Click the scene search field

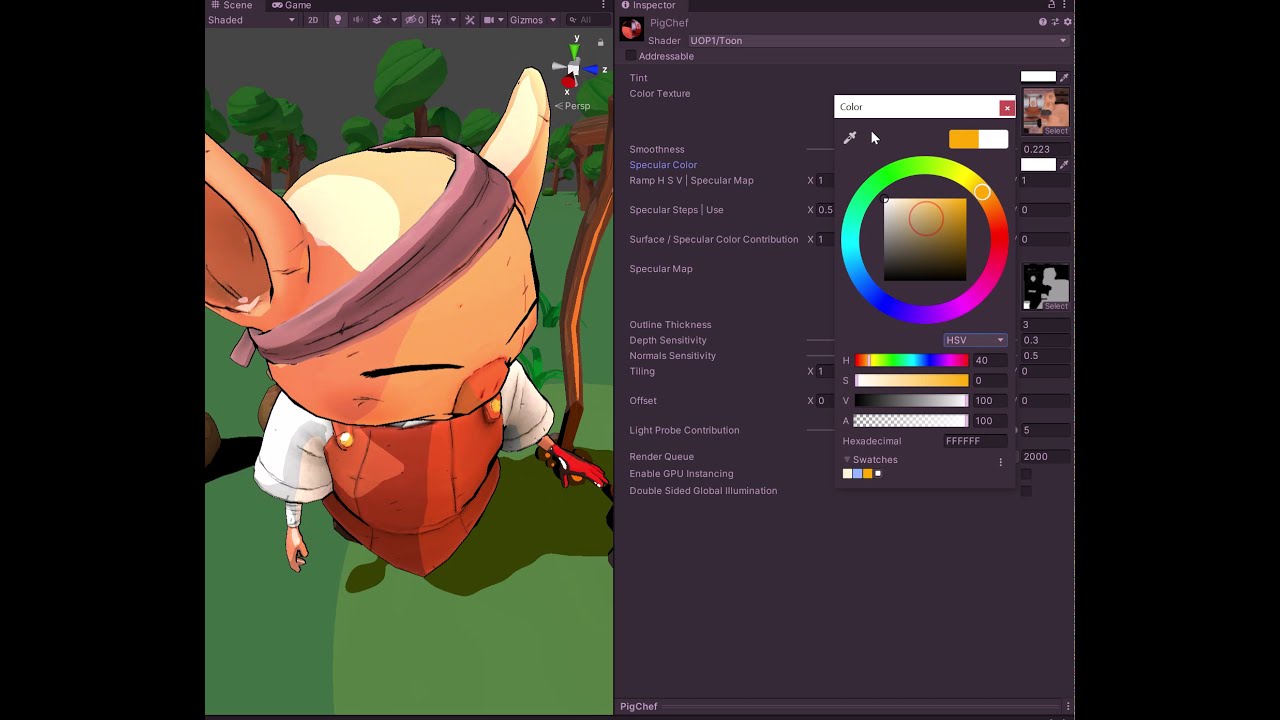(586, 20)
